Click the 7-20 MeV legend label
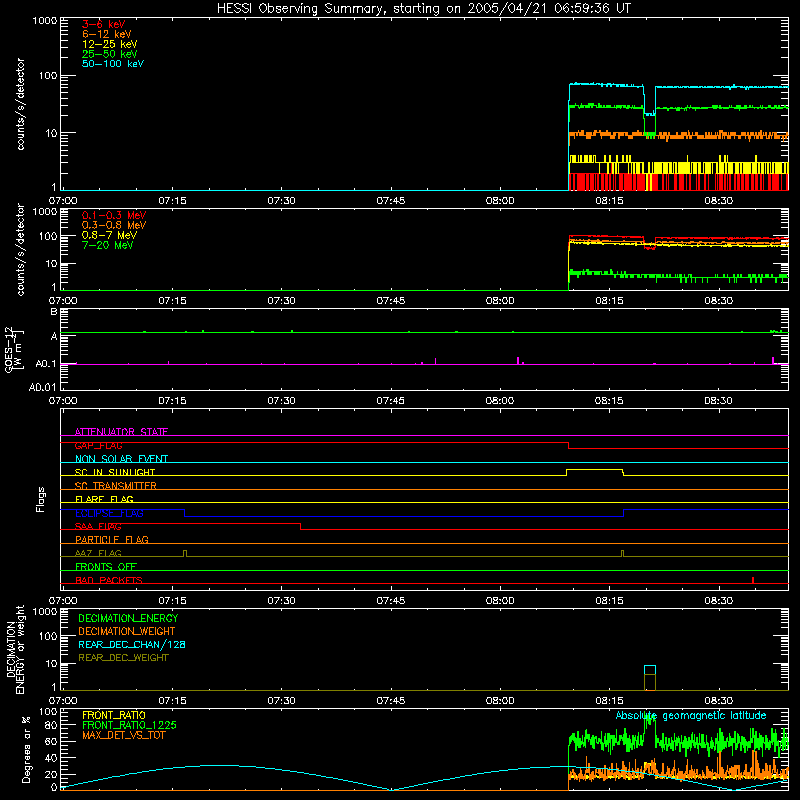Screen dimensions: 800x800 [107, 245]
